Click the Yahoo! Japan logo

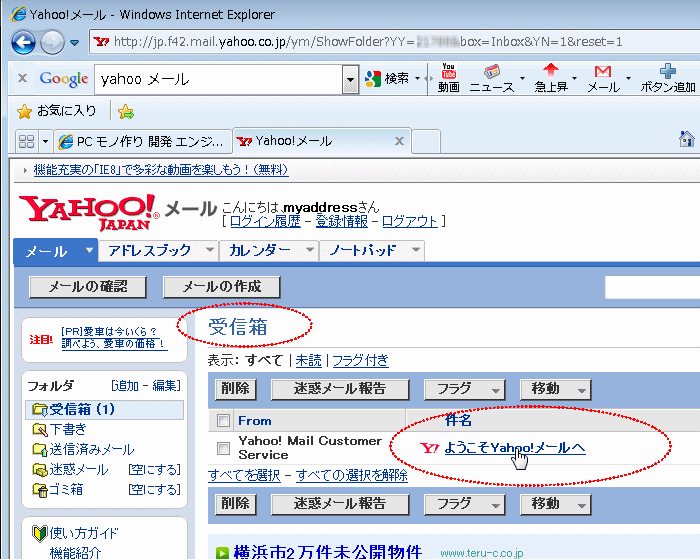88,212
